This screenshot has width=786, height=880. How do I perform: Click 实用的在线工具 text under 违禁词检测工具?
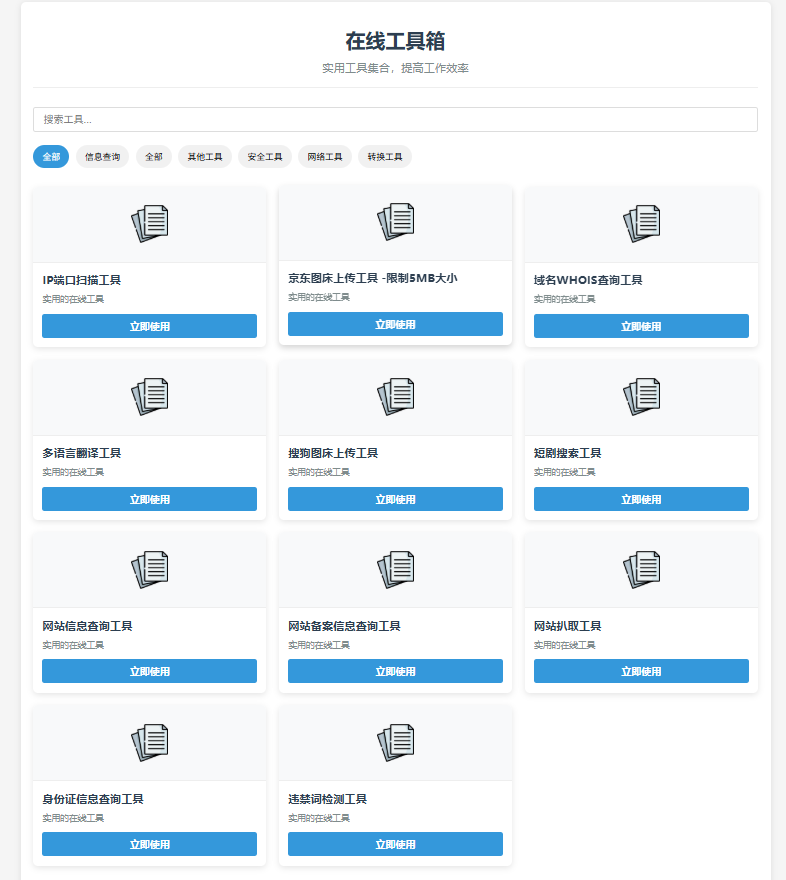coord(319,818)
